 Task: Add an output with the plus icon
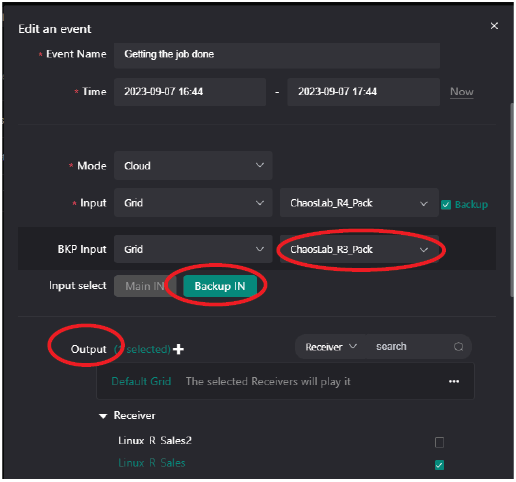click(178, 349)
